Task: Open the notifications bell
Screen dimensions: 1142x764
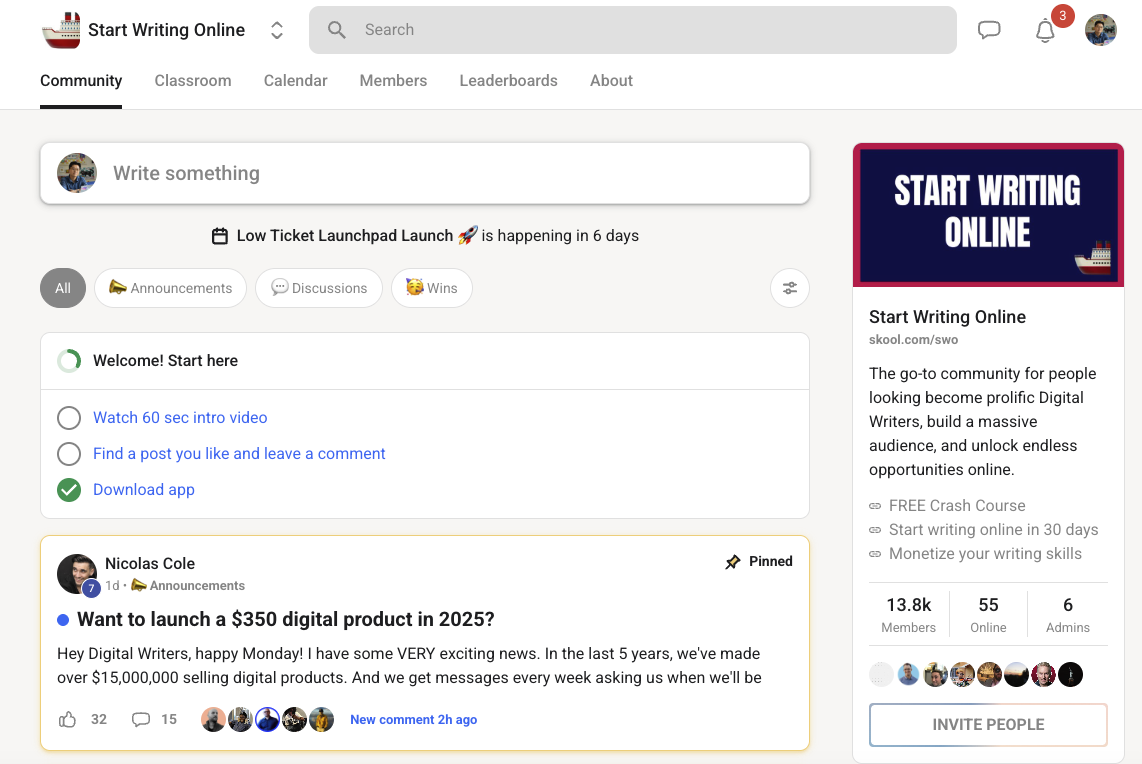Action: click(1045, 31)
